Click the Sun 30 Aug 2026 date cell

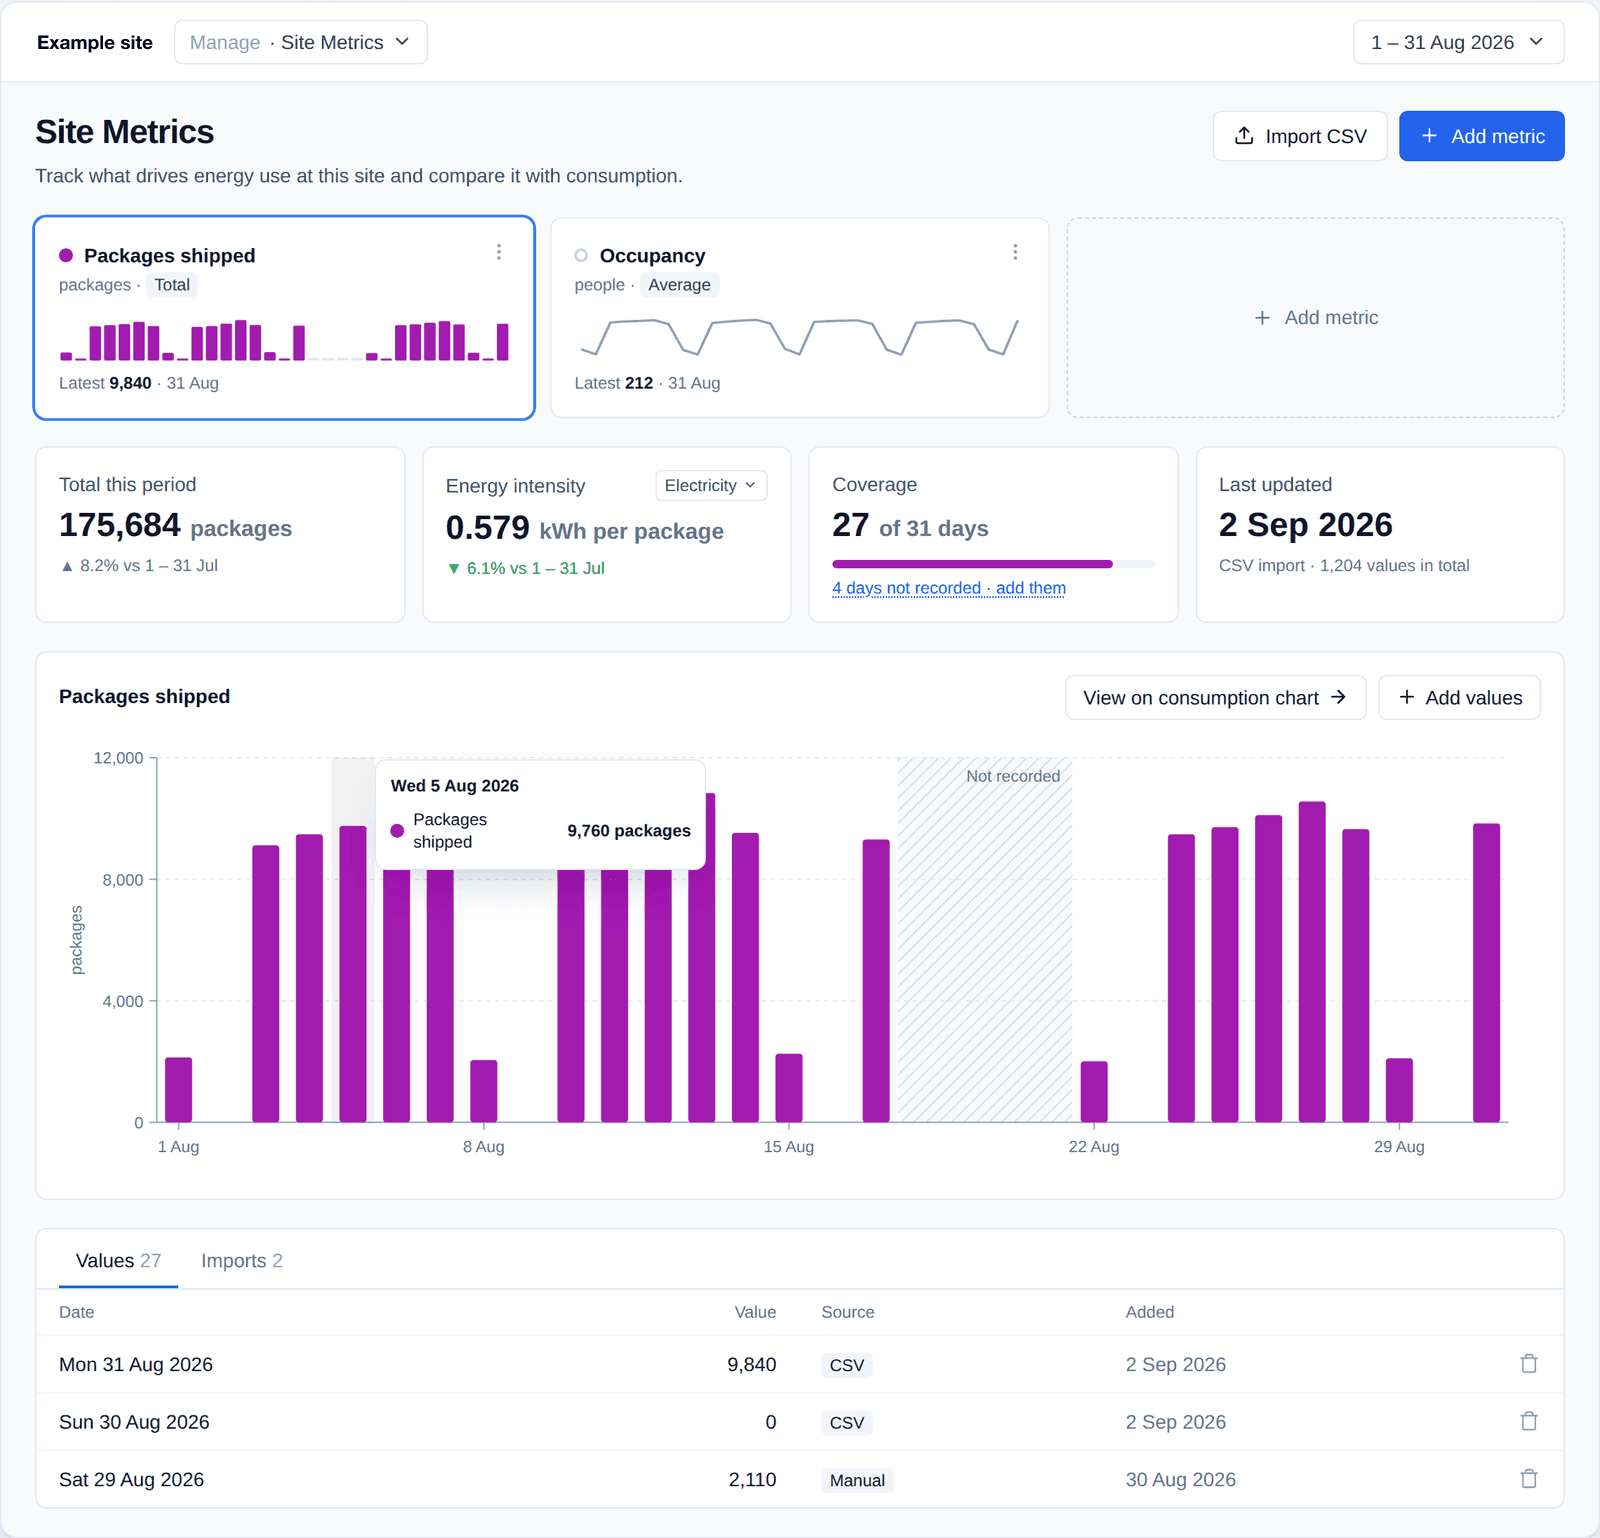tap(134, 1422)
